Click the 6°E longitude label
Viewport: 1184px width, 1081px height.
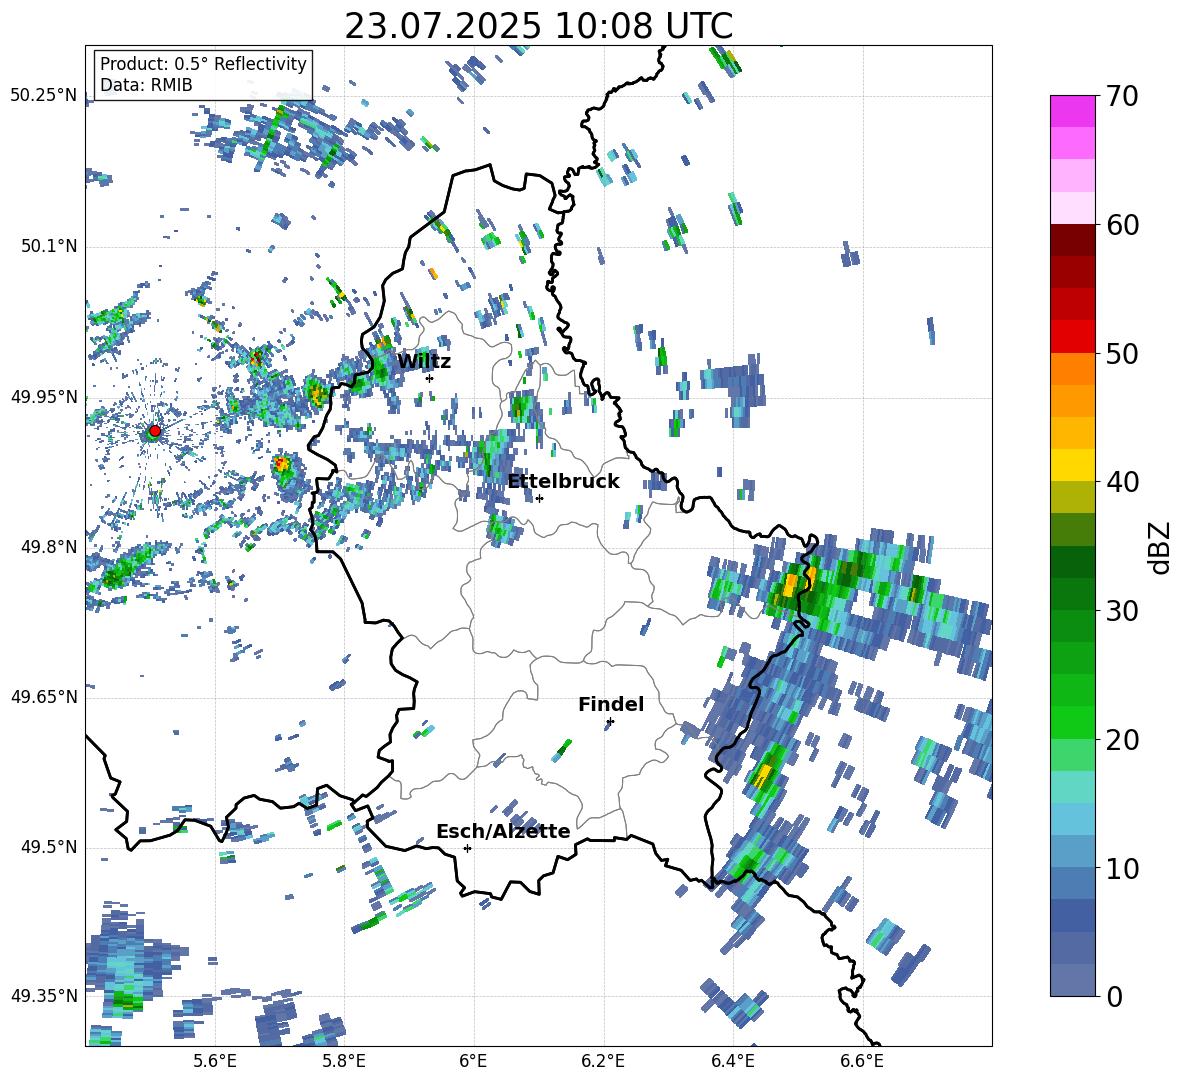473,1061
